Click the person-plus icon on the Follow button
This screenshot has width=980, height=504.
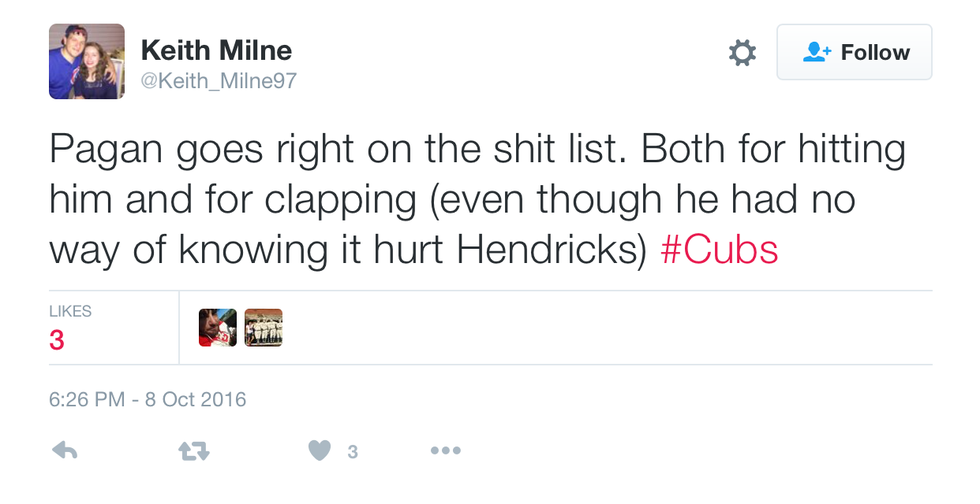[818, 53]
